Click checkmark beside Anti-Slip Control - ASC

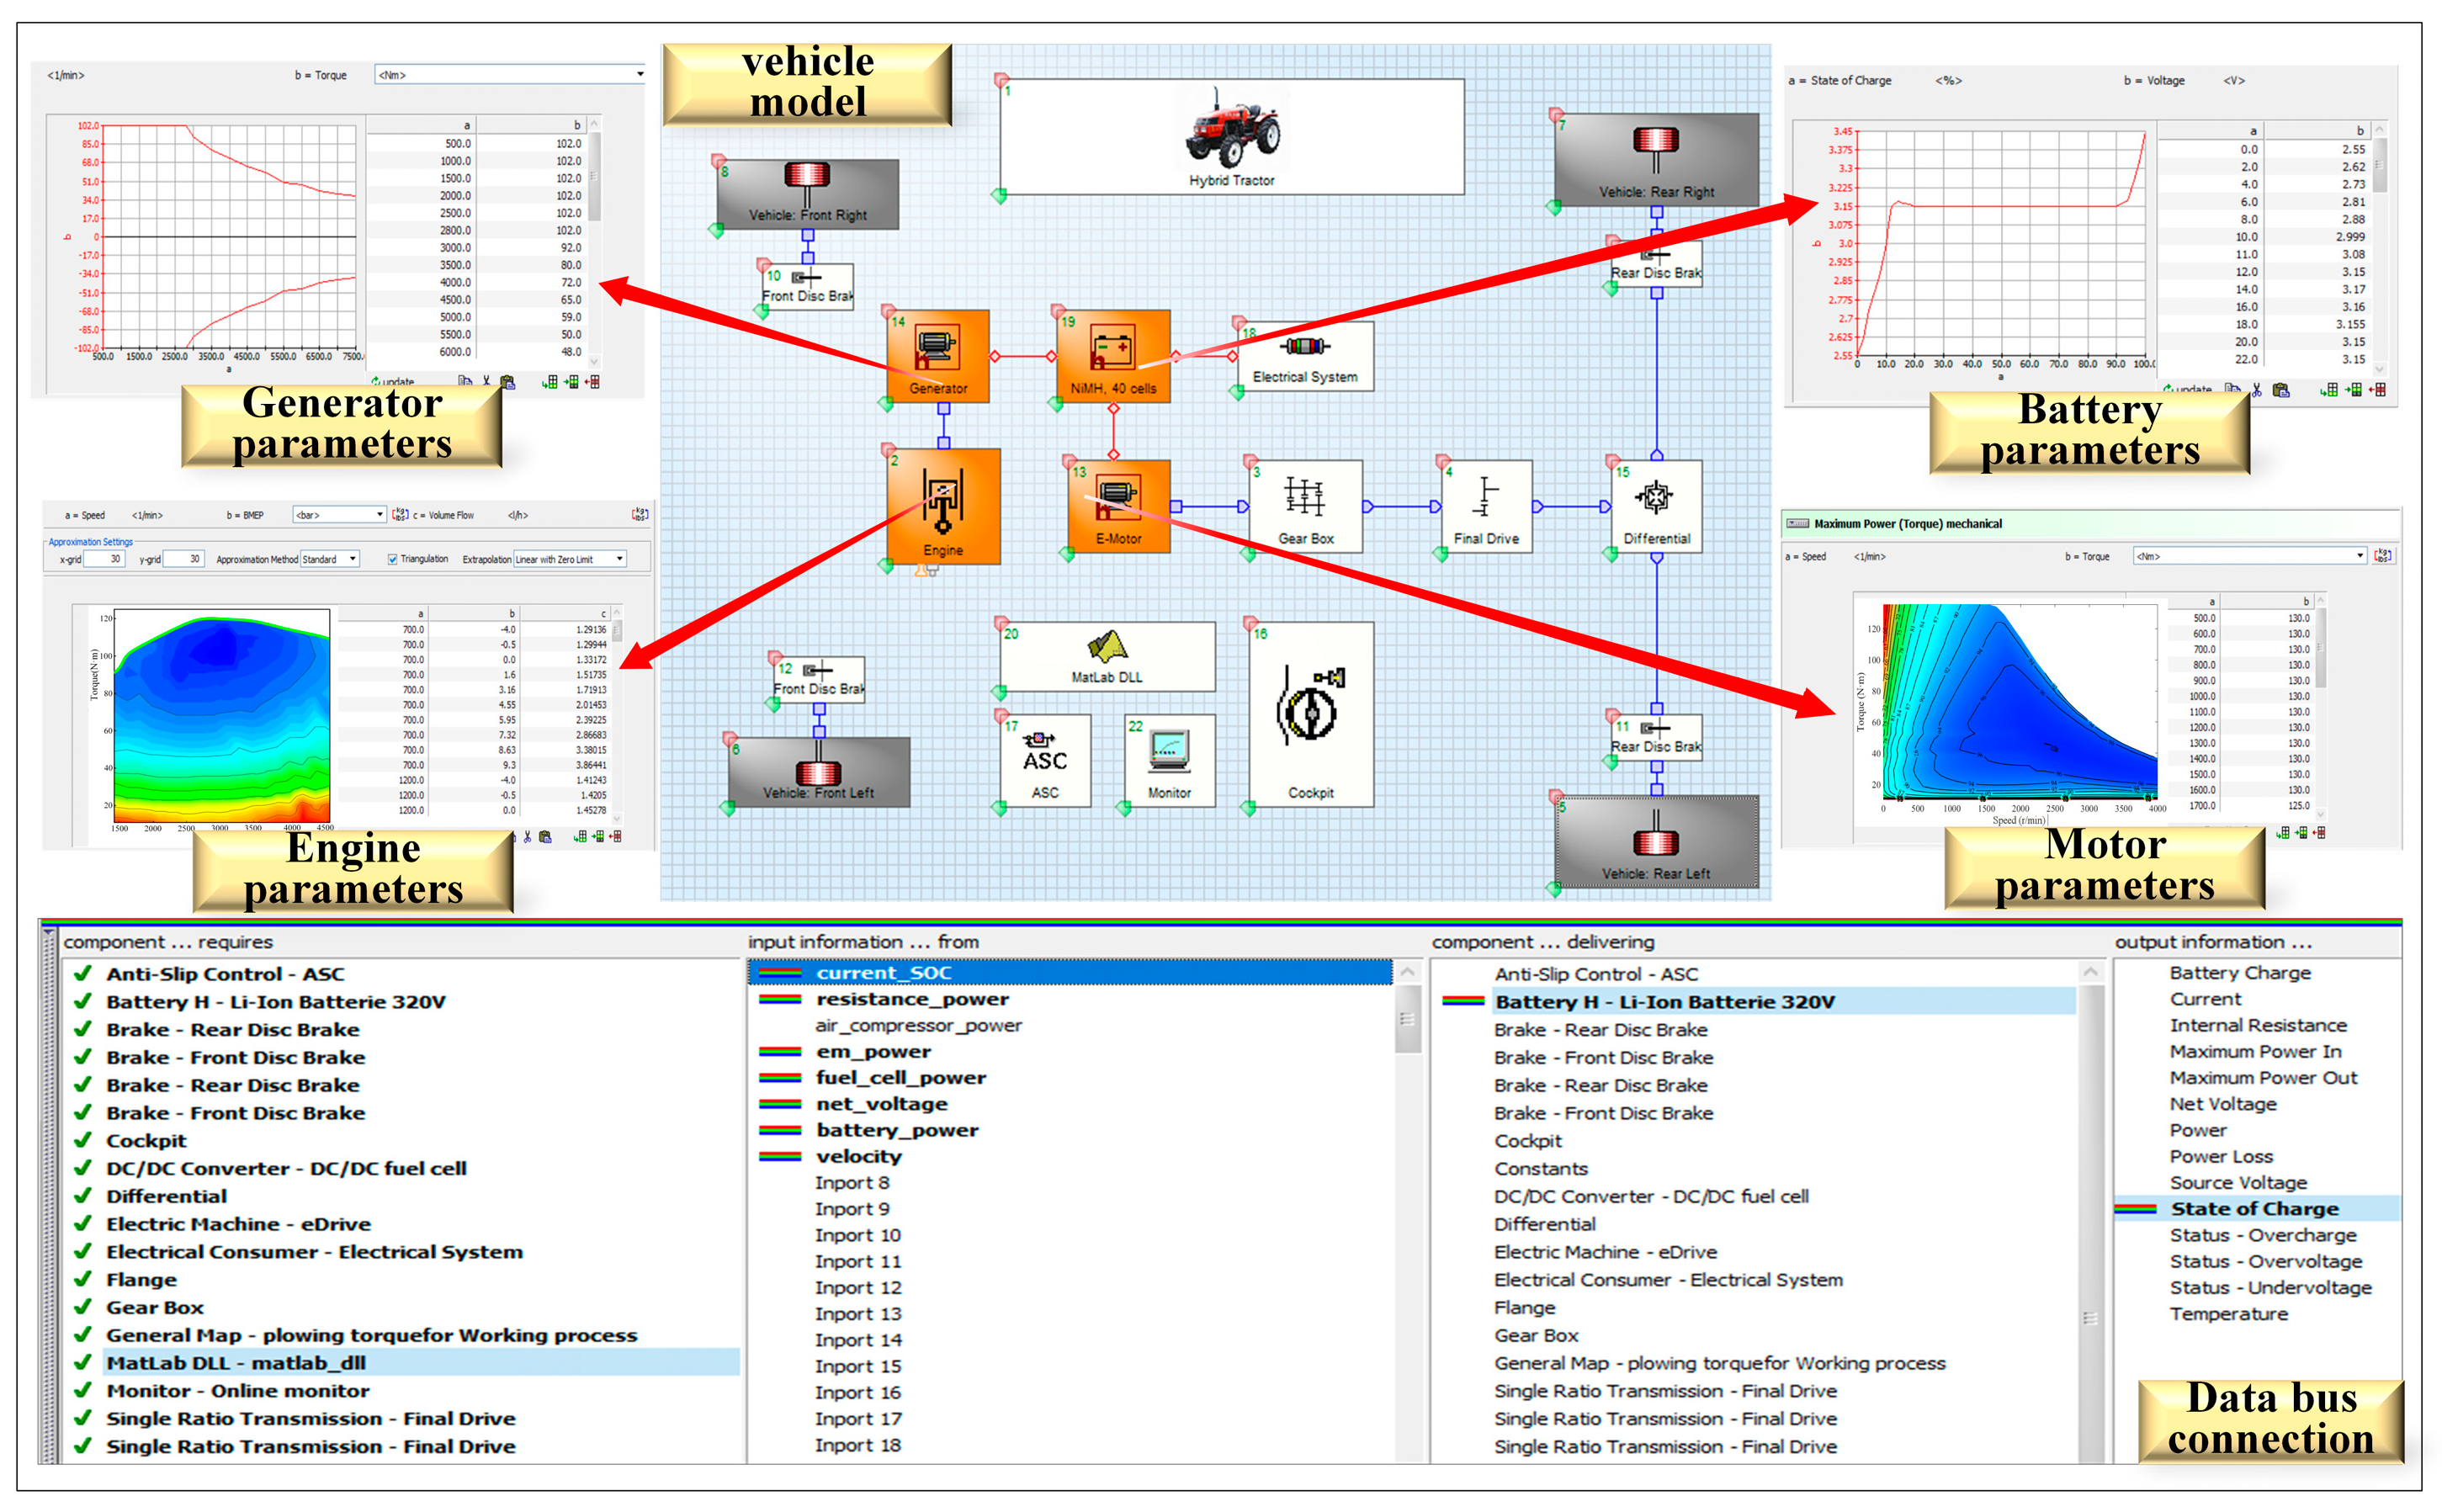tap(83, 974)
